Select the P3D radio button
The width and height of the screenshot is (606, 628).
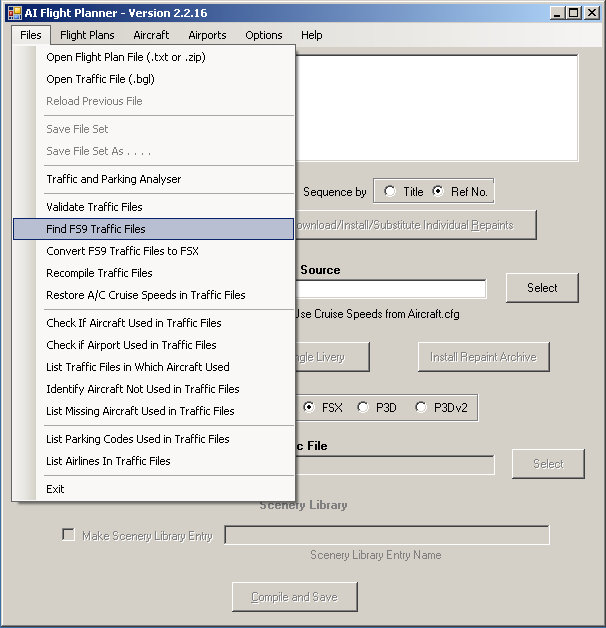[363, 407]
